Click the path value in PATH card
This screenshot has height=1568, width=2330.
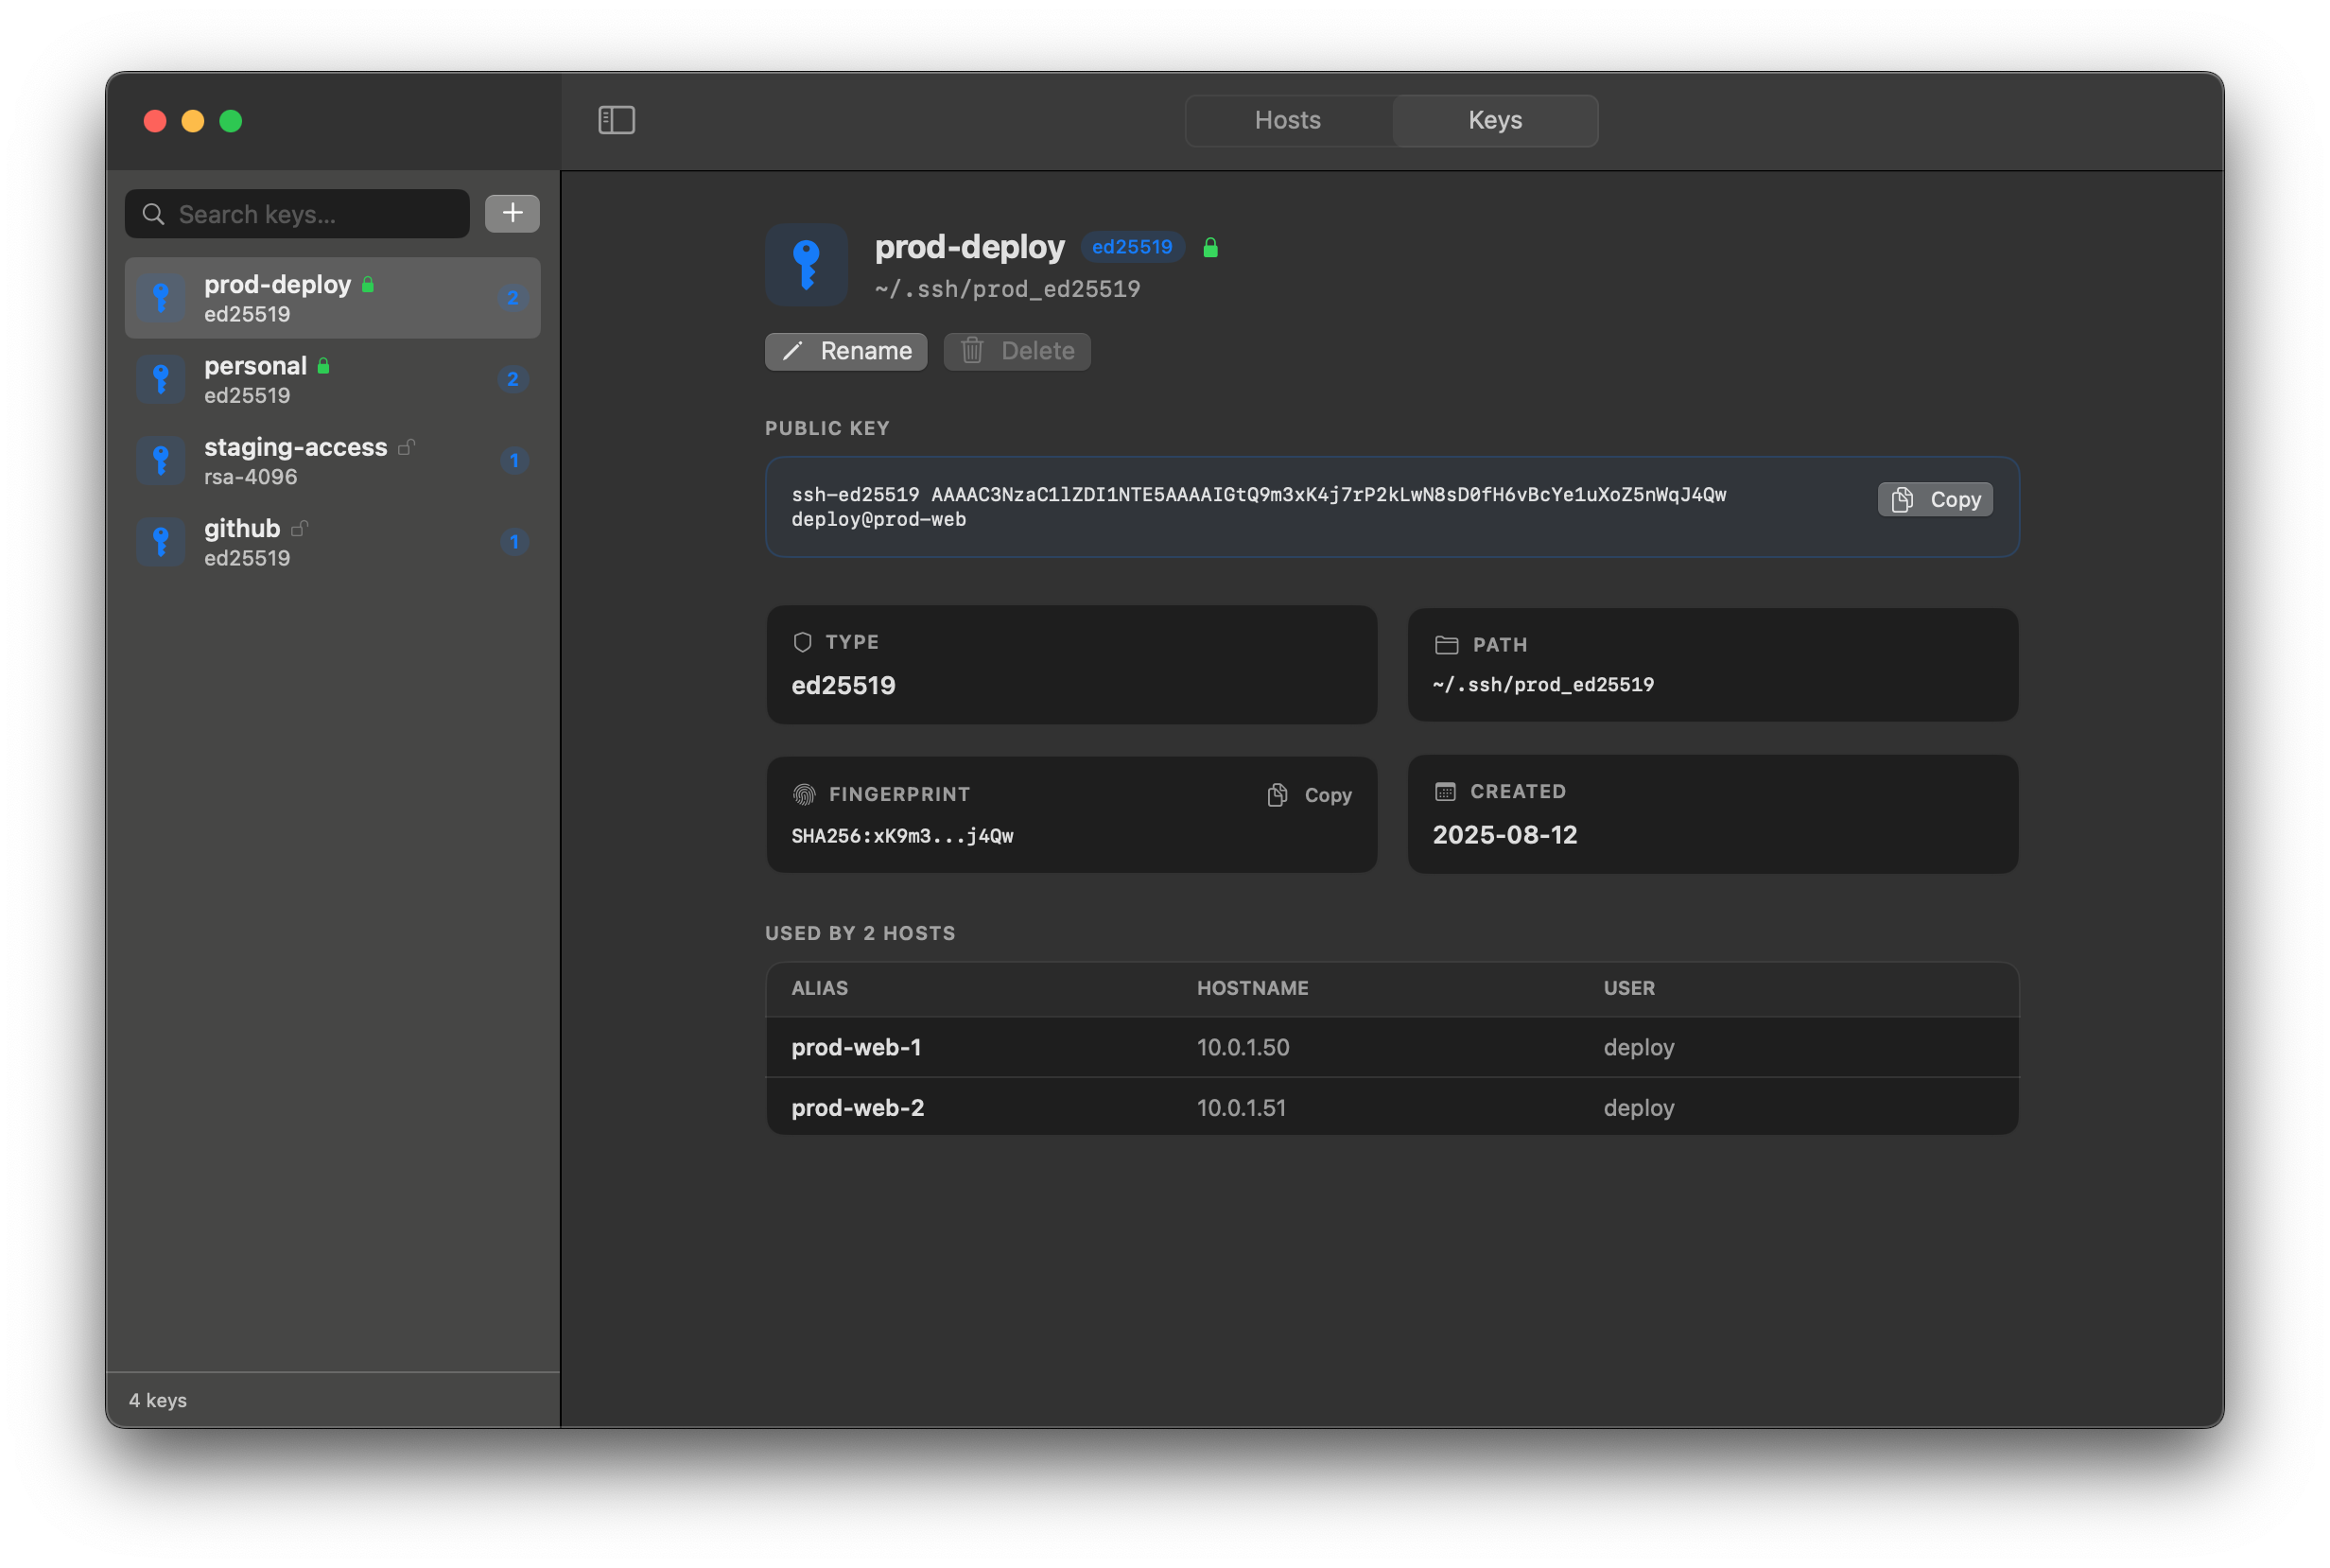(1543, 685)
